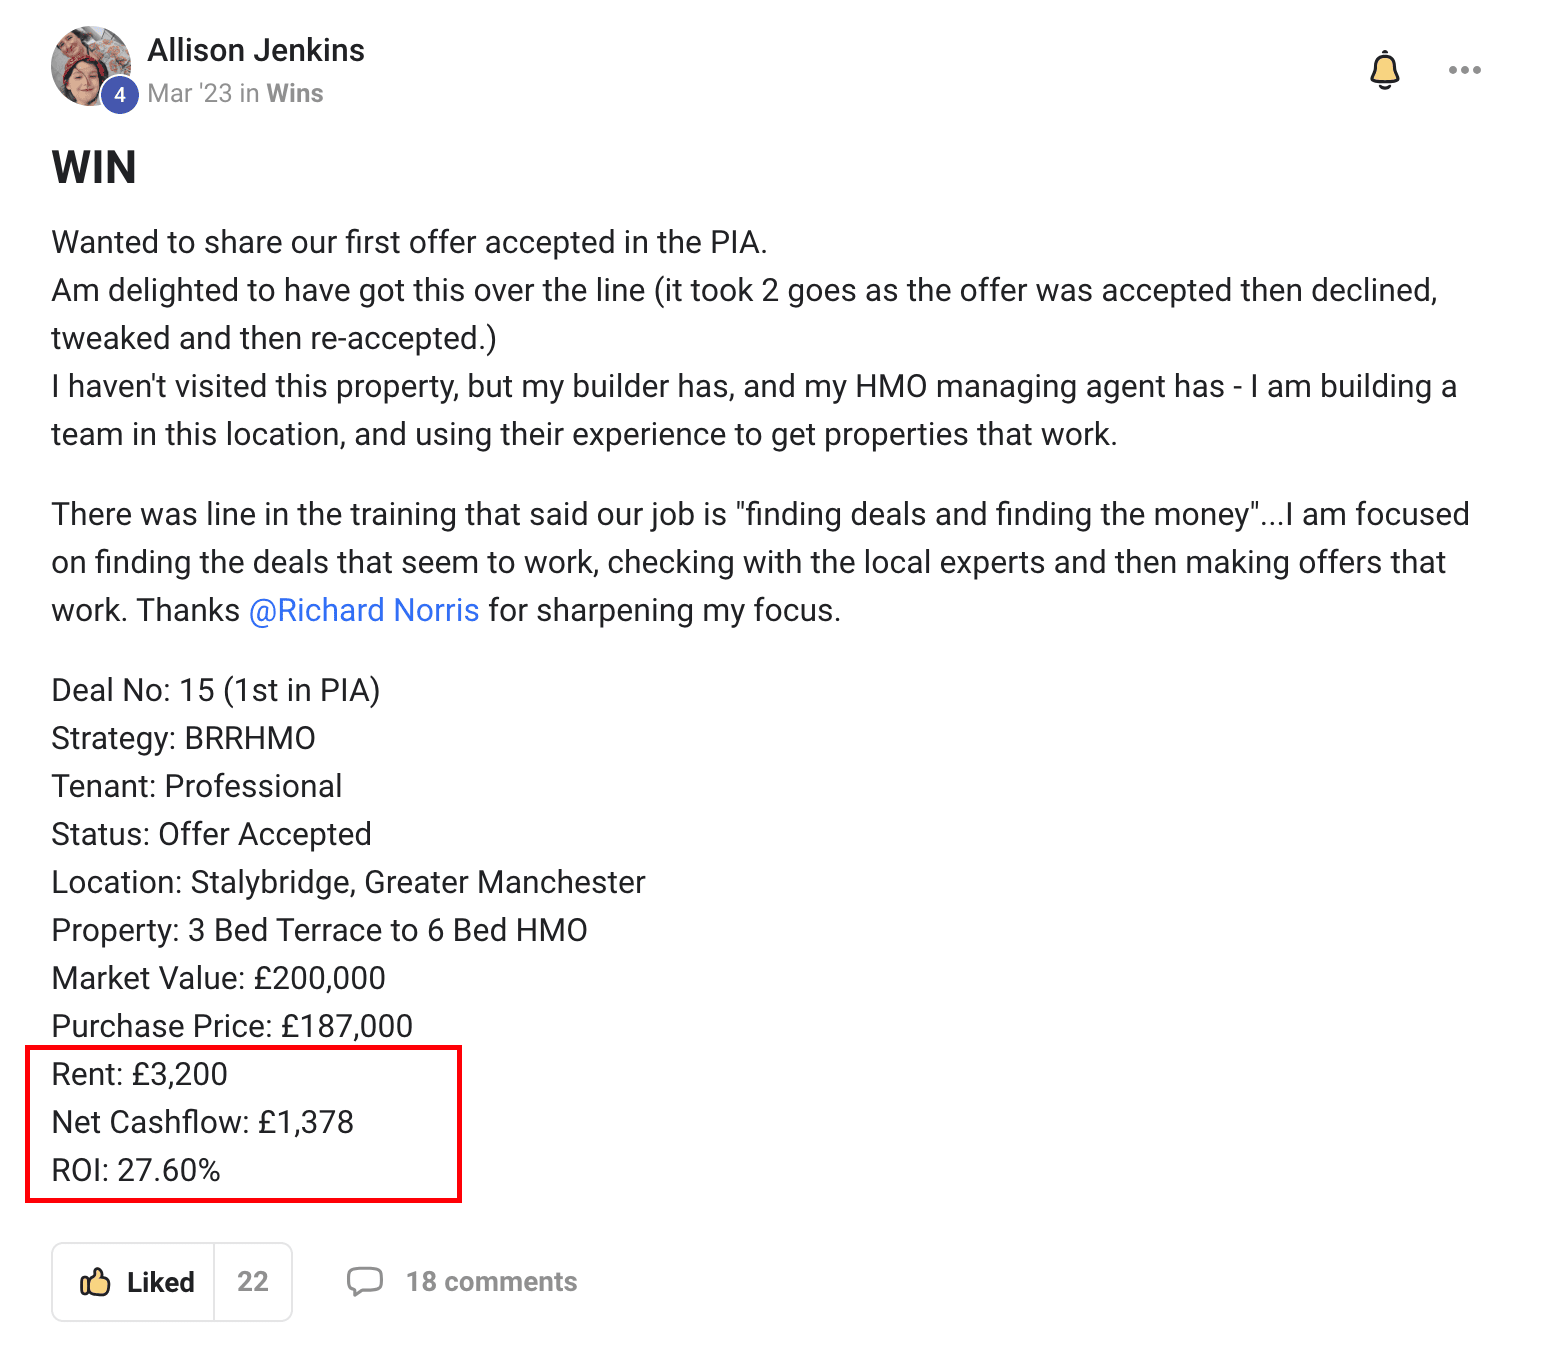
Task: Click the Purchase Price: £187,000 line
Action: 232,1026
